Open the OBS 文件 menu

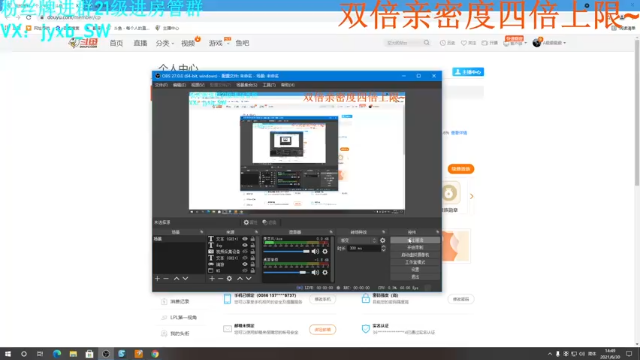click(x=161, y=85)
